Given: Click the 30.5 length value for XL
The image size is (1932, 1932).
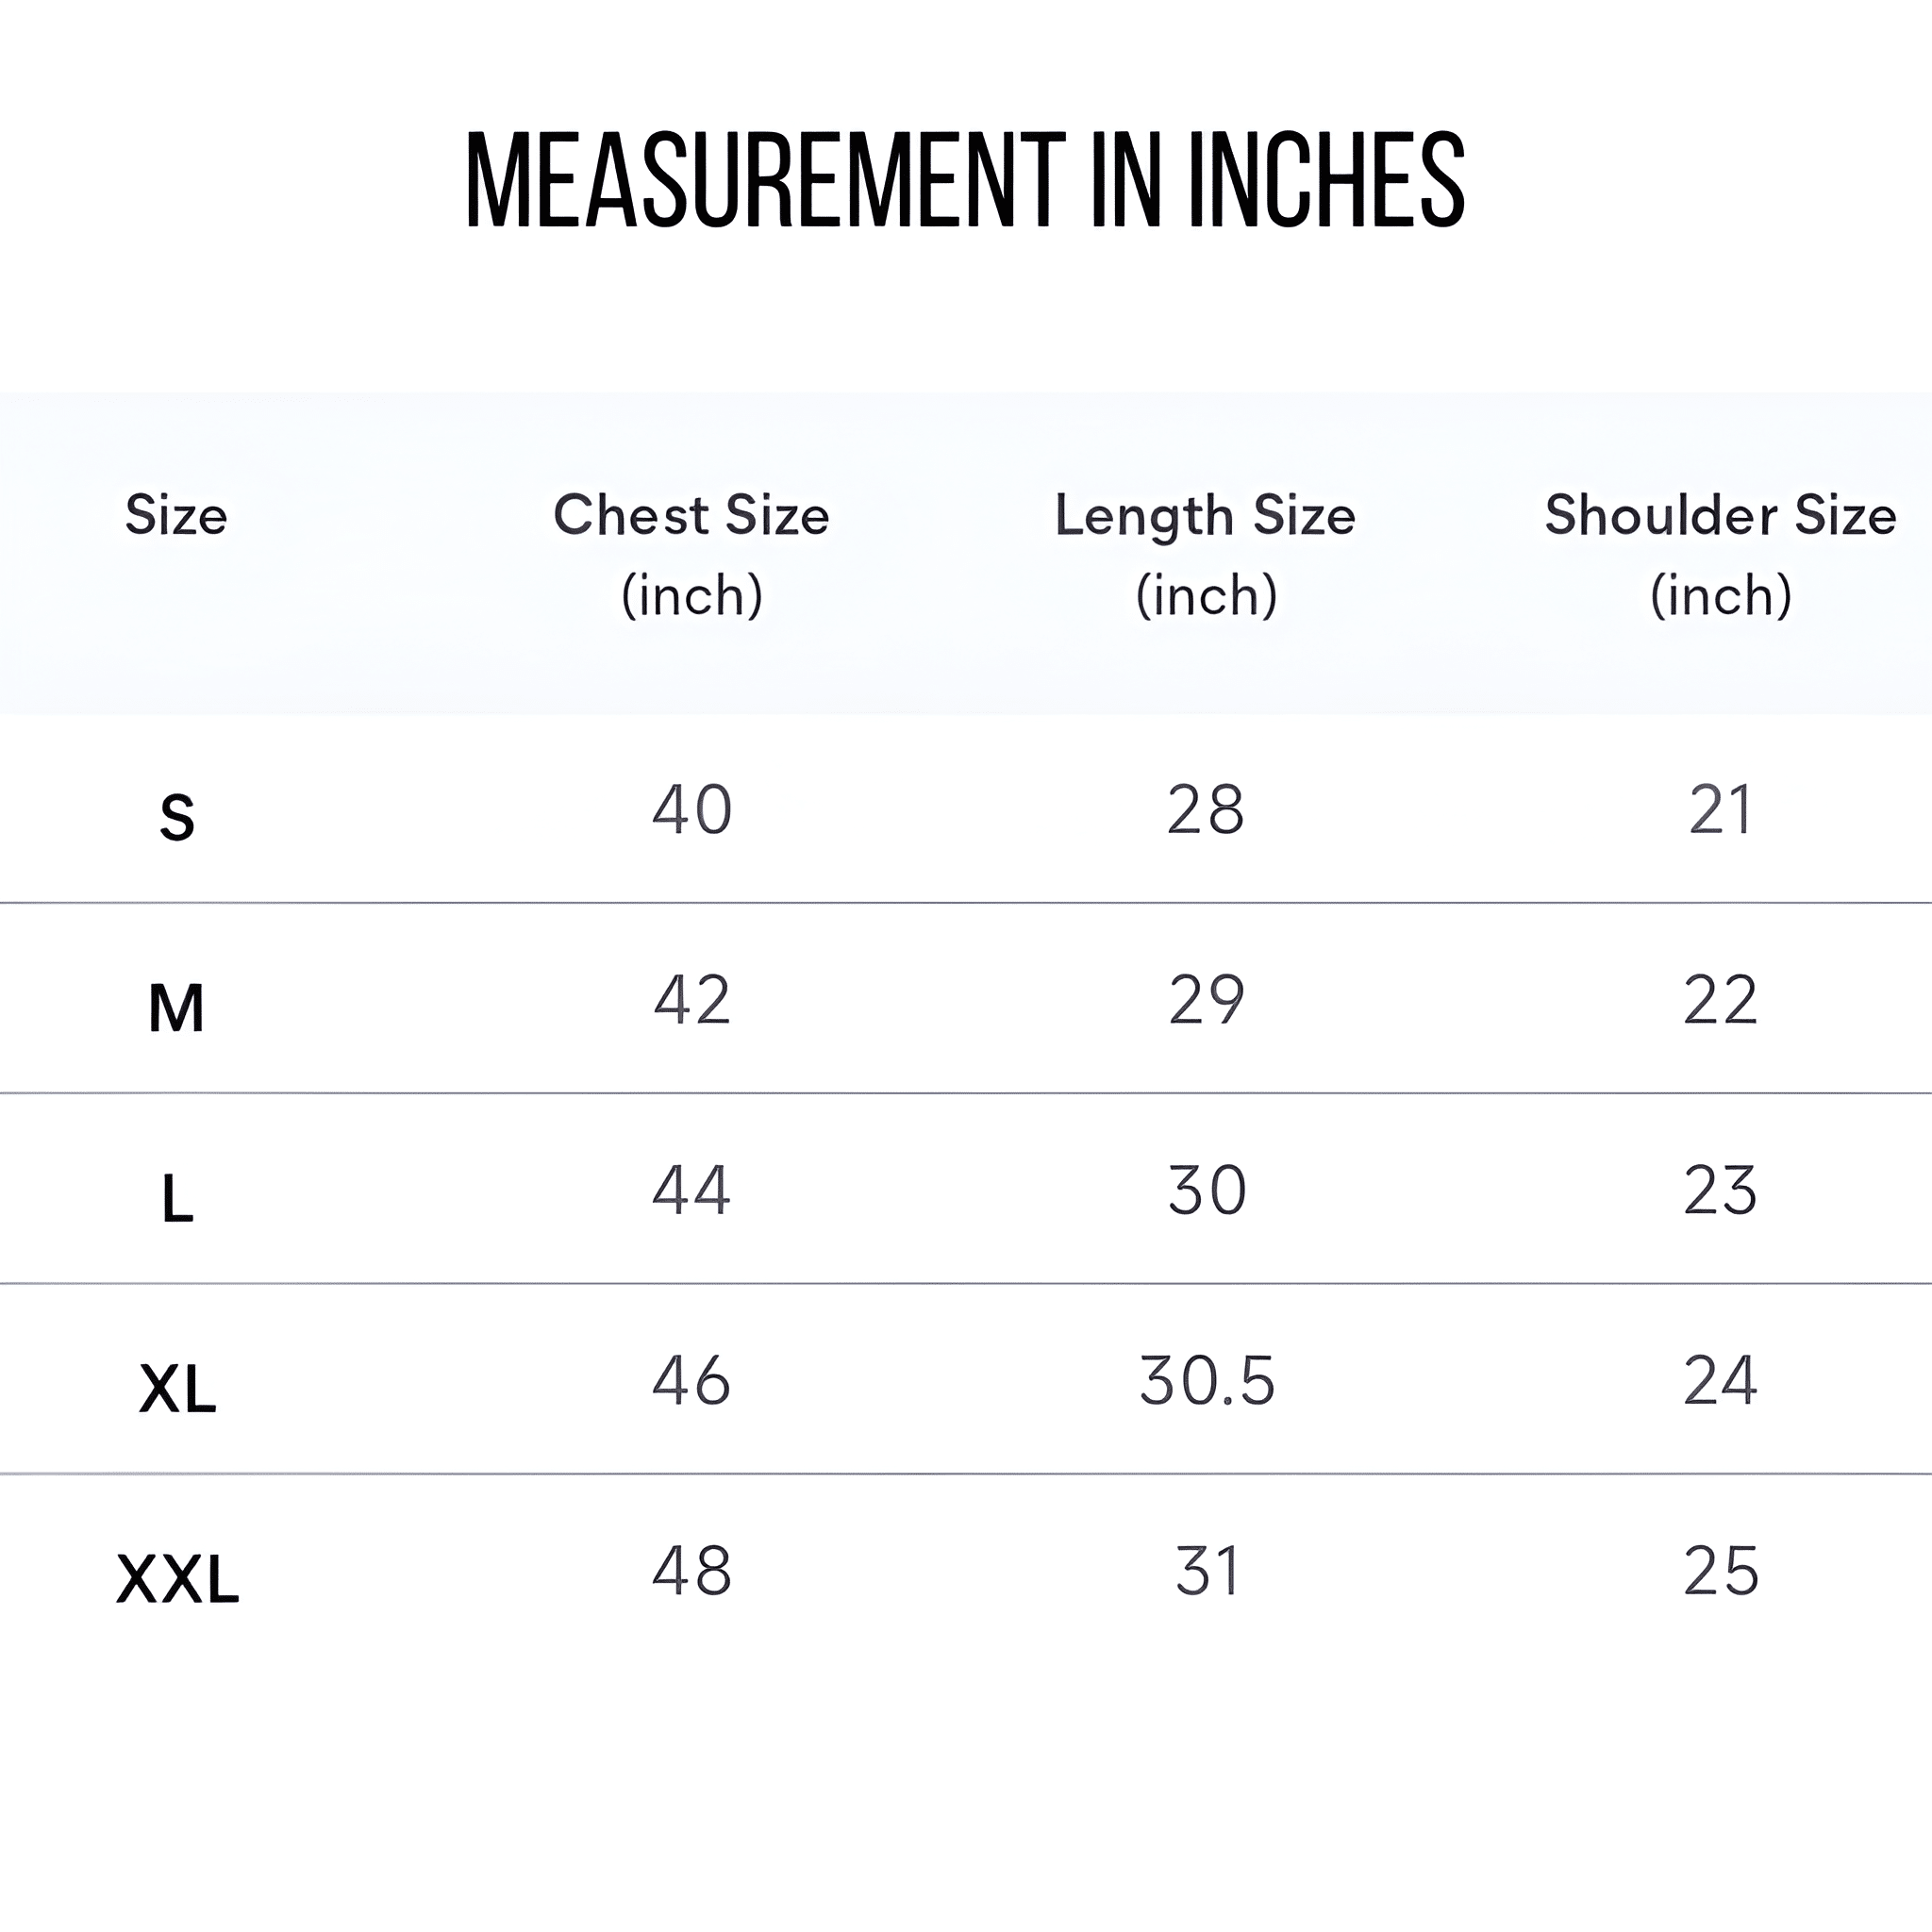Looking at the screenshot, I should pyautogui.click(x=1207, y=1380).
